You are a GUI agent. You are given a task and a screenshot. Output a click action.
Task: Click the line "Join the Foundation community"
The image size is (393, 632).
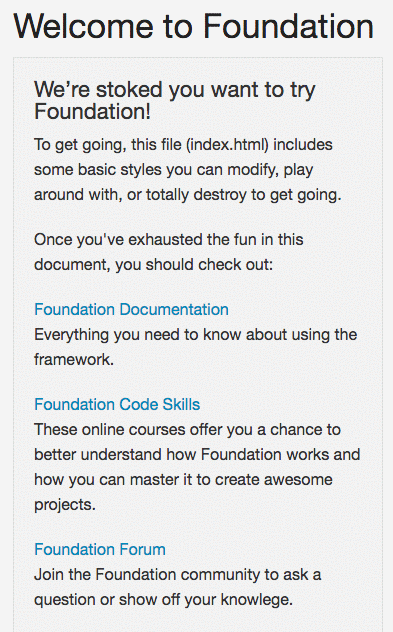click(178, 575)
